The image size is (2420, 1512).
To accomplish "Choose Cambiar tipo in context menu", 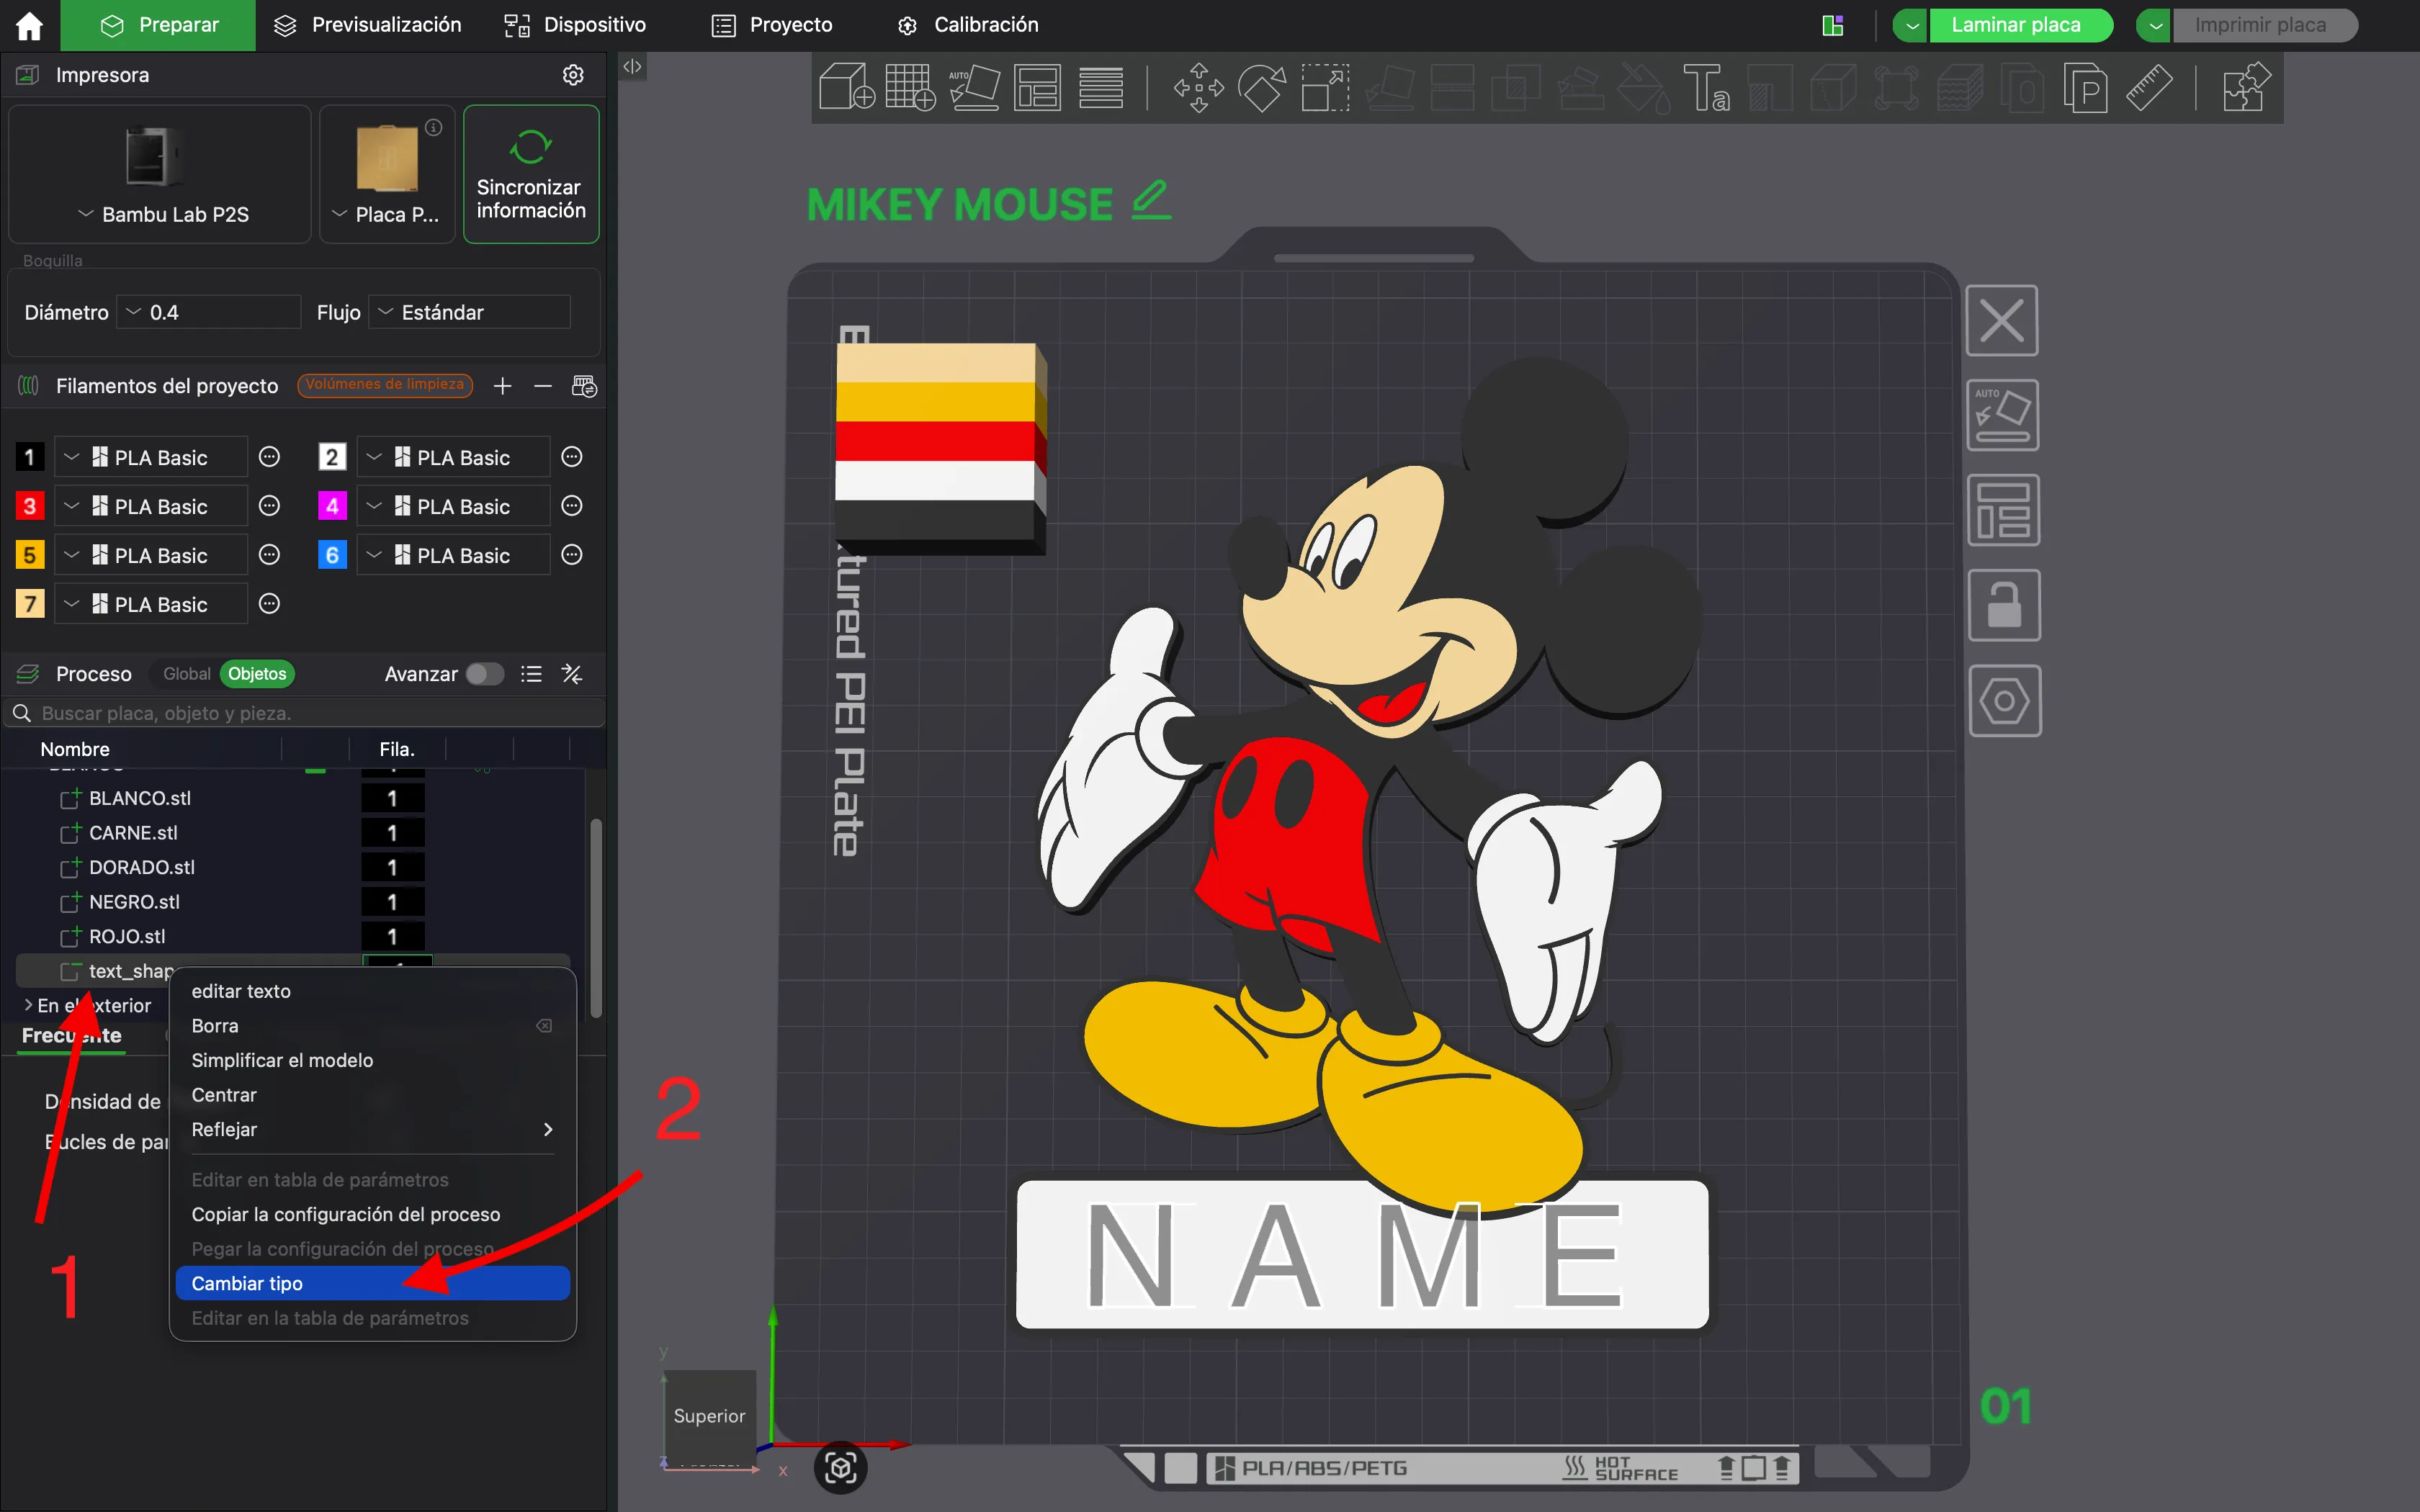I will 372,1283.
